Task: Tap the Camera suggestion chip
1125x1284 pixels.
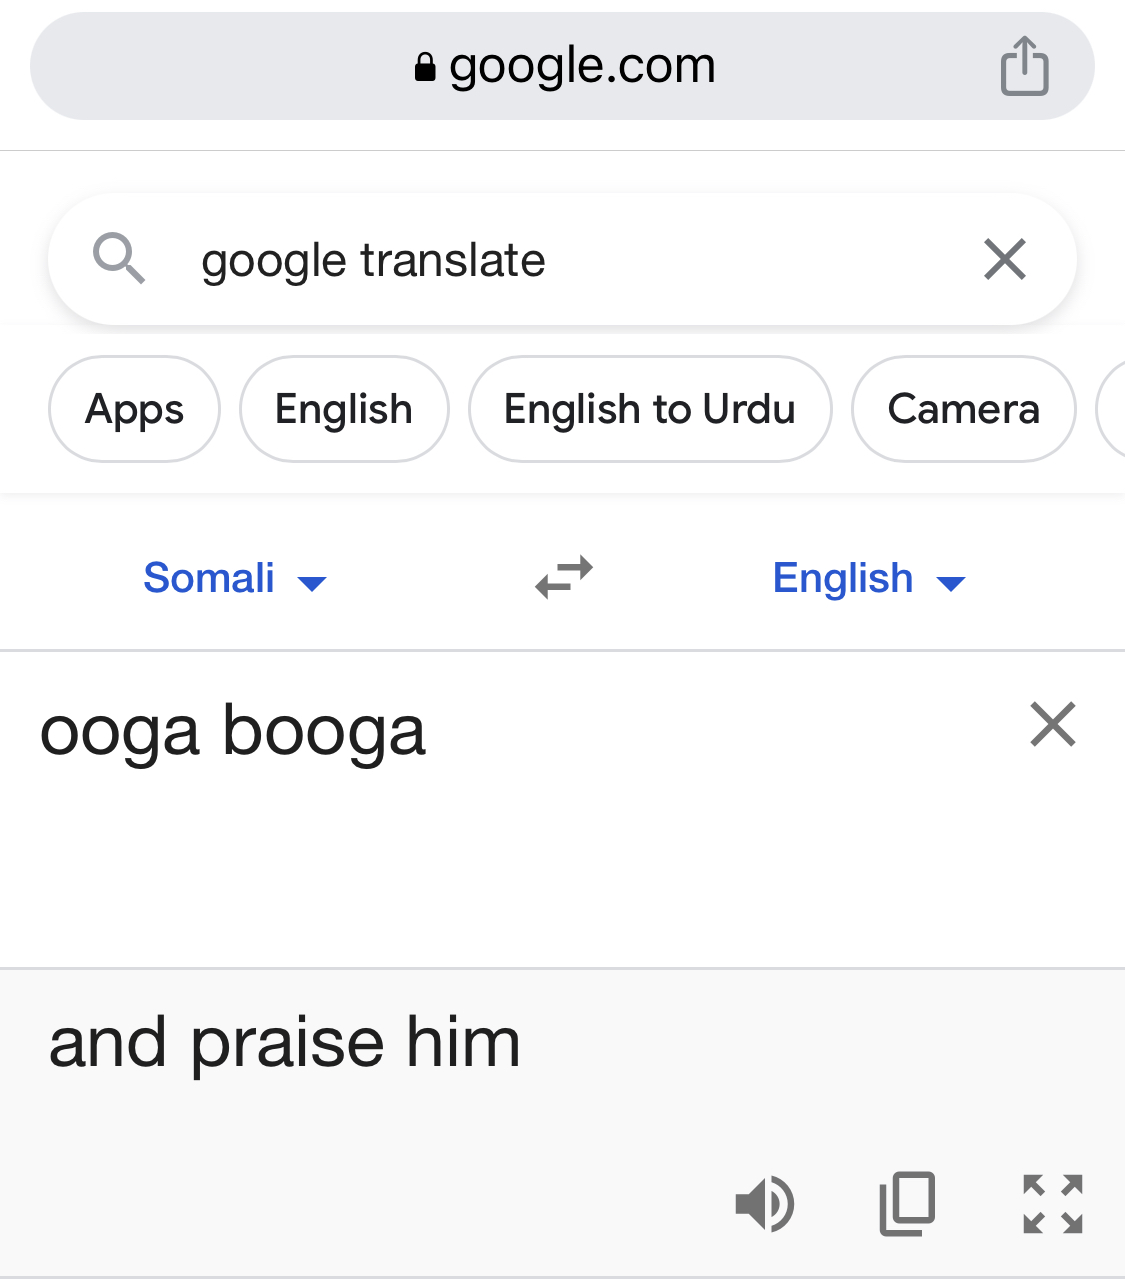Action: click(964, 409)
